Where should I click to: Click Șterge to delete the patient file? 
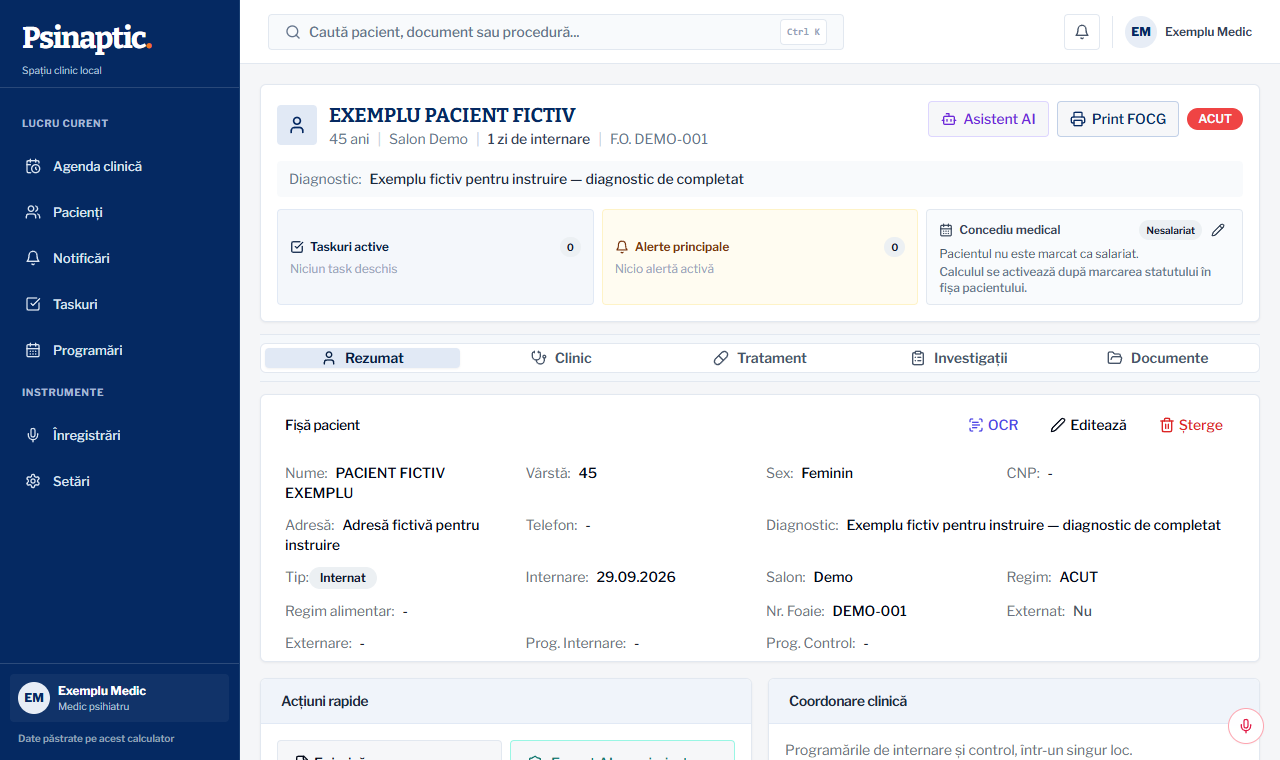tap(1191, 425)
